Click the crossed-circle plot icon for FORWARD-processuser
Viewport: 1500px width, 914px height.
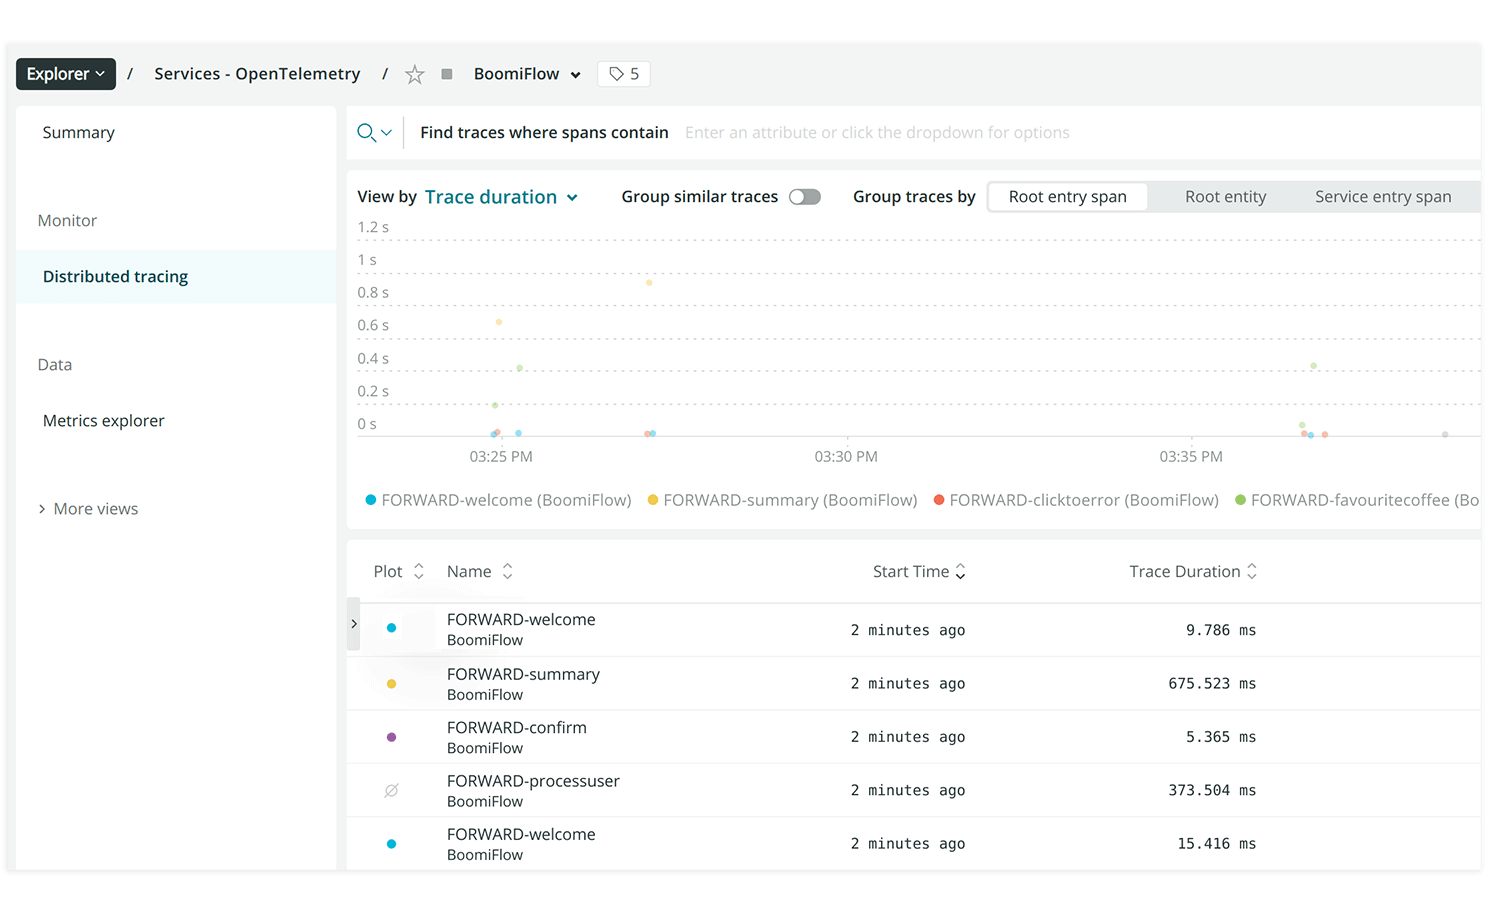pyautogui.click(x=391, y=790)
